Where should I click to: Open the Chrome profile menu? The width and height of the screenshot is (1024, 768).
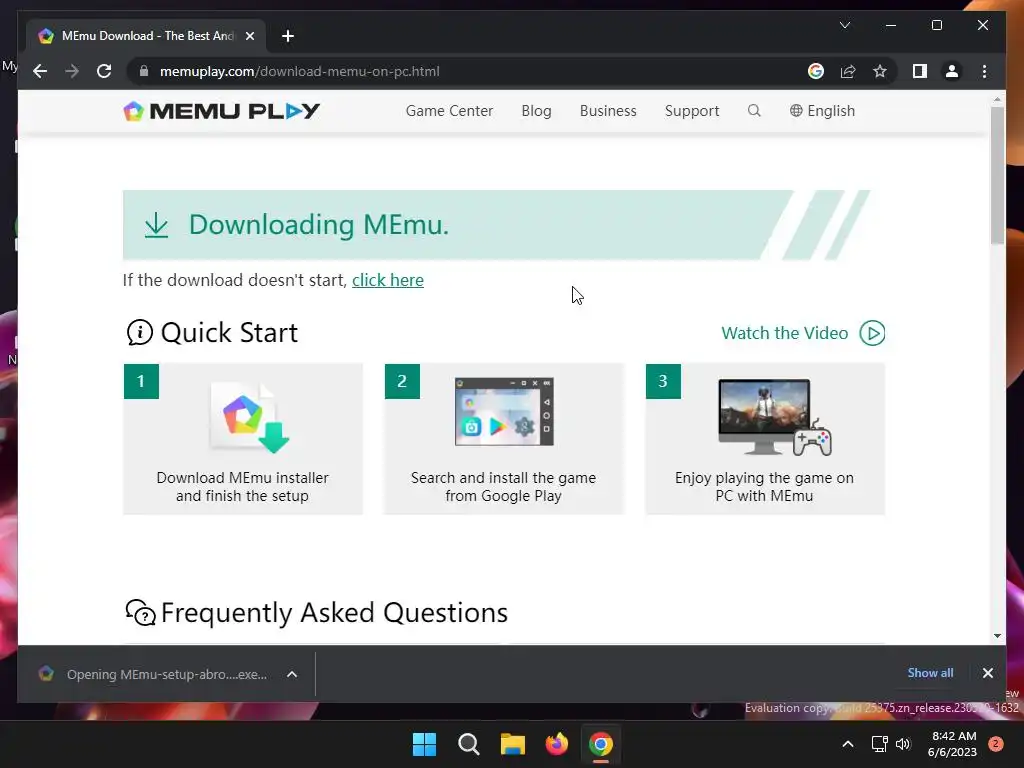pos(952,71)
